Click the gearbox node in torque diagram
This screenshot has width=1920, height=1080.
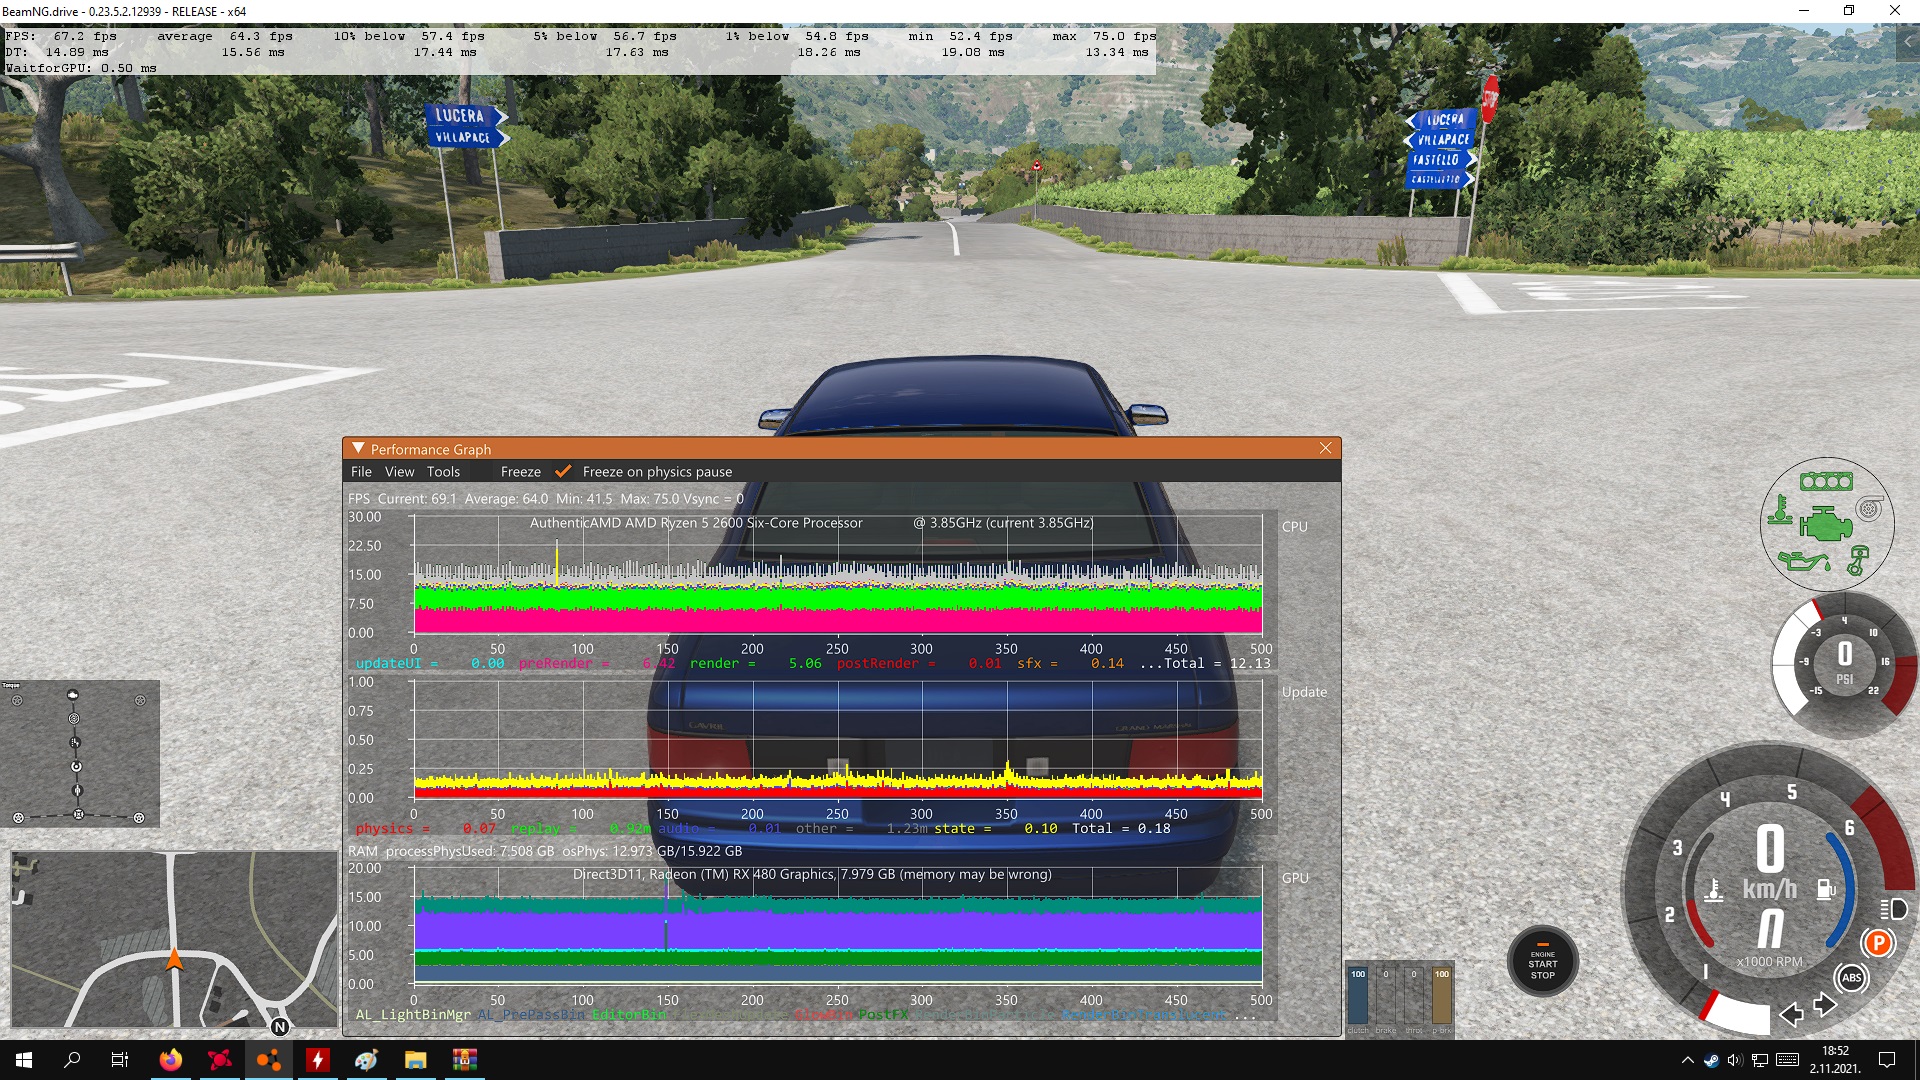click(x=75, y=743)
